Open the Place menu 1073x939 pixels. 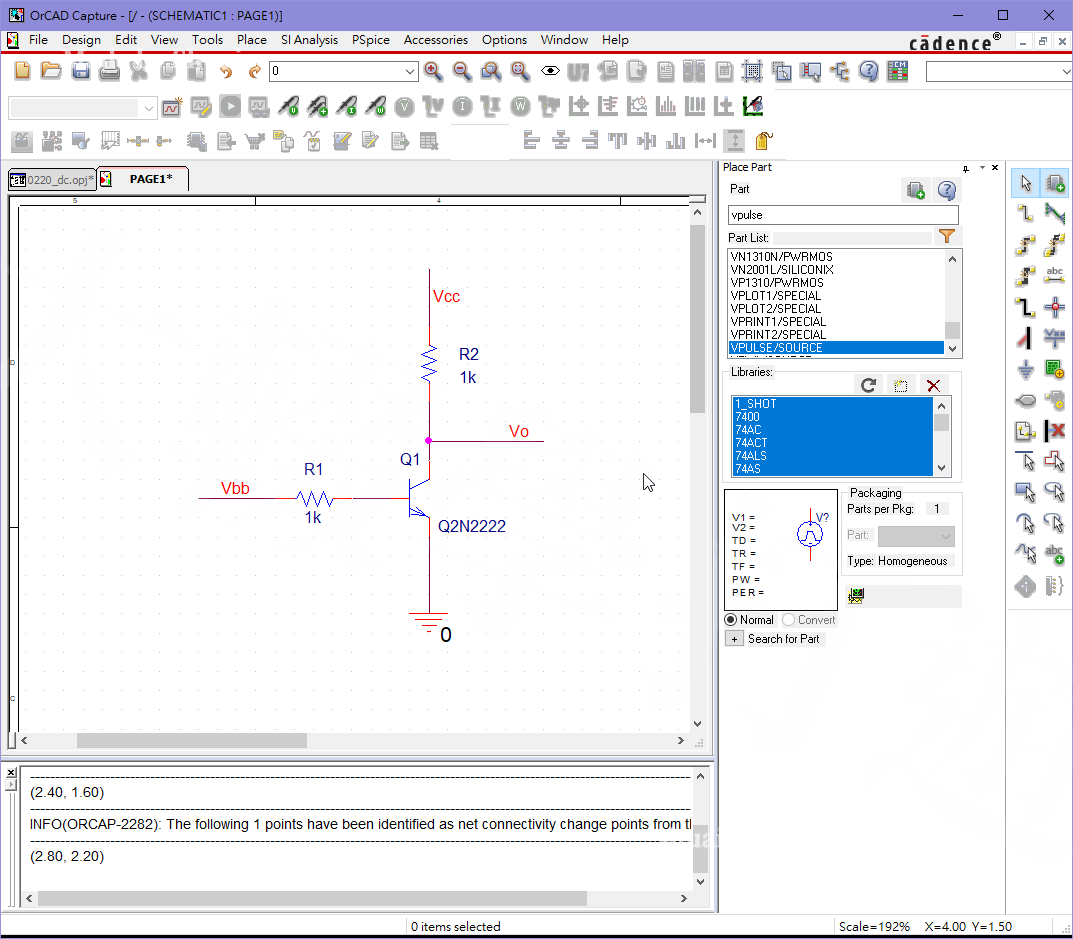251,40
